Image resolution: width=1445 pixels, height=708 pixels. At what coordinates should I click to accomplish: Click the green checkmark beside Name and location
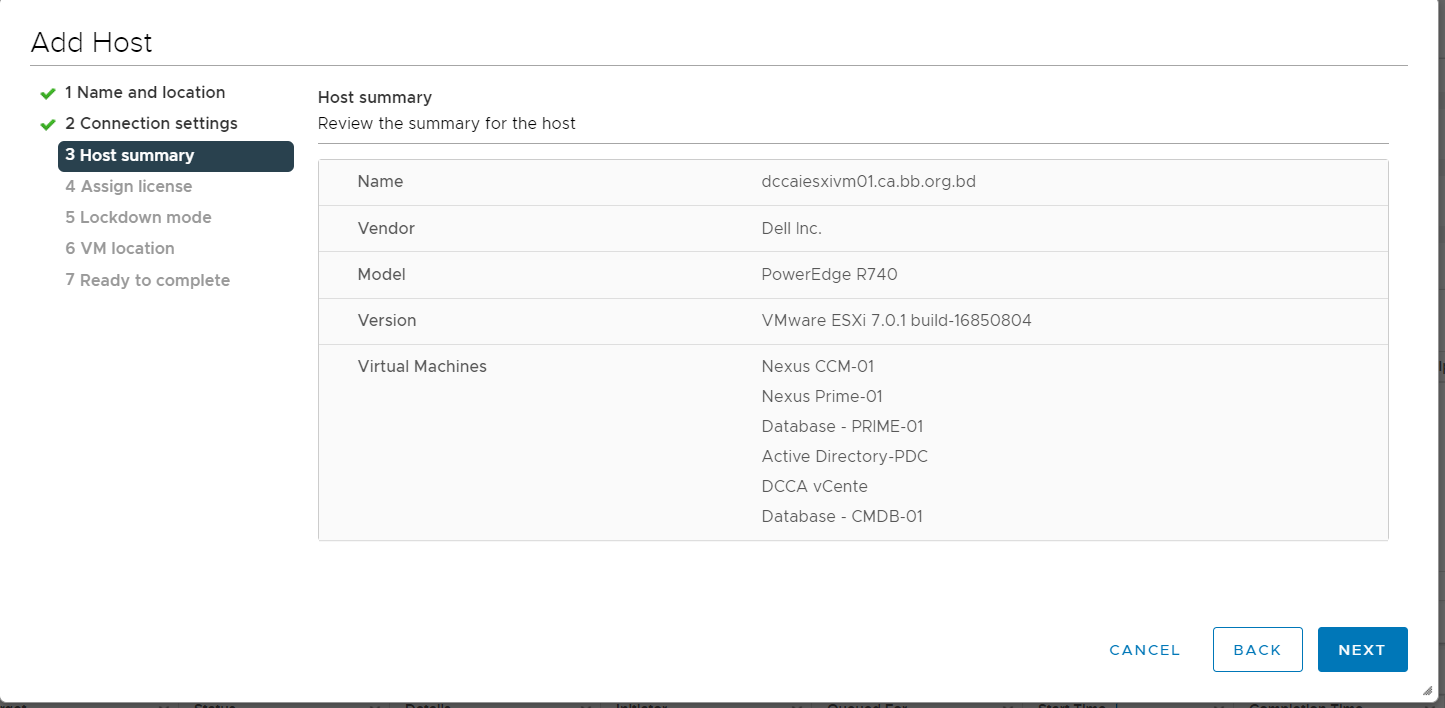tap(47, 93)
